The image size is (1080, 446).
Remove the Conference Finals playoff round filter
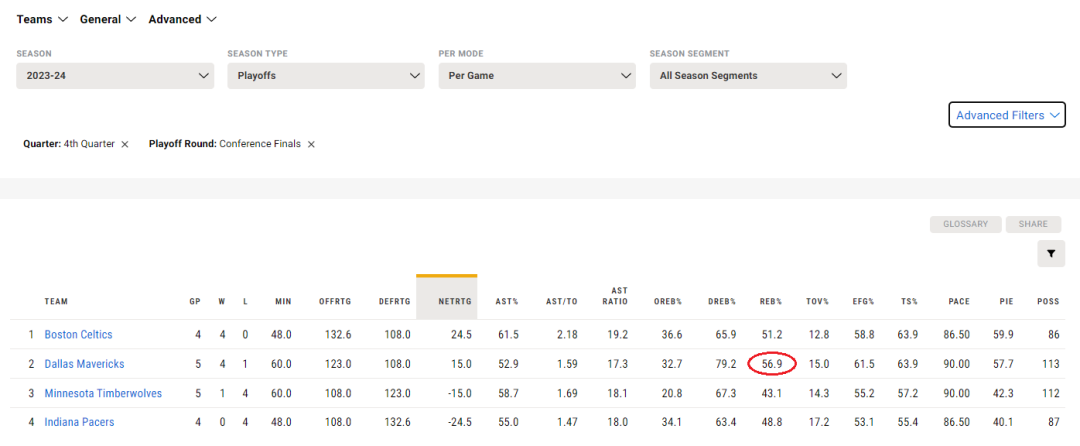tap(311, 145)
